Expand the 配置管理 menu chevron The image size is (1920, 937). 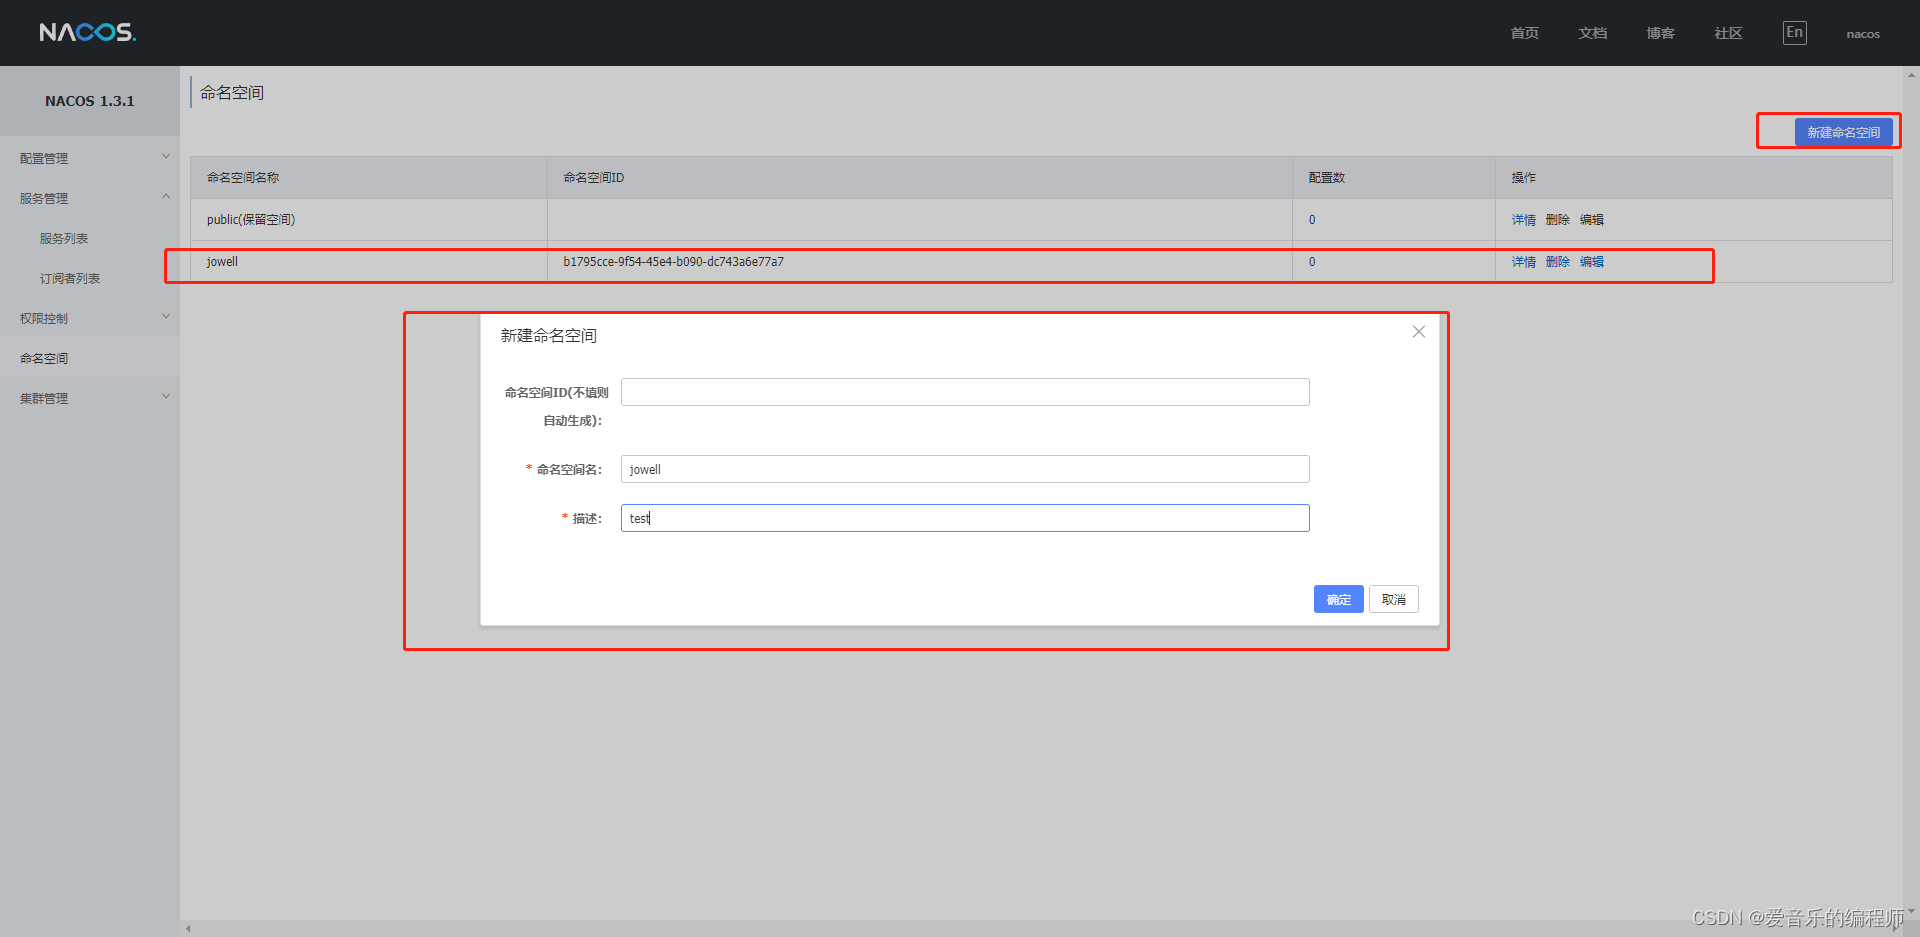point(166,157)
